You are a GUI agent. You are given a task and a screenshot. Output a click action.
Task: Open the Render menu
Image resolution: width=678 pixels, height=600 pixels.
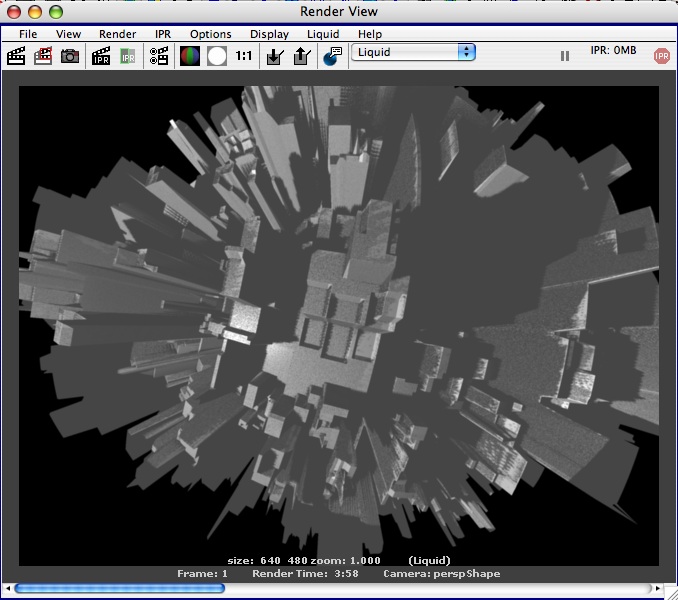click(x=117, y=34)
